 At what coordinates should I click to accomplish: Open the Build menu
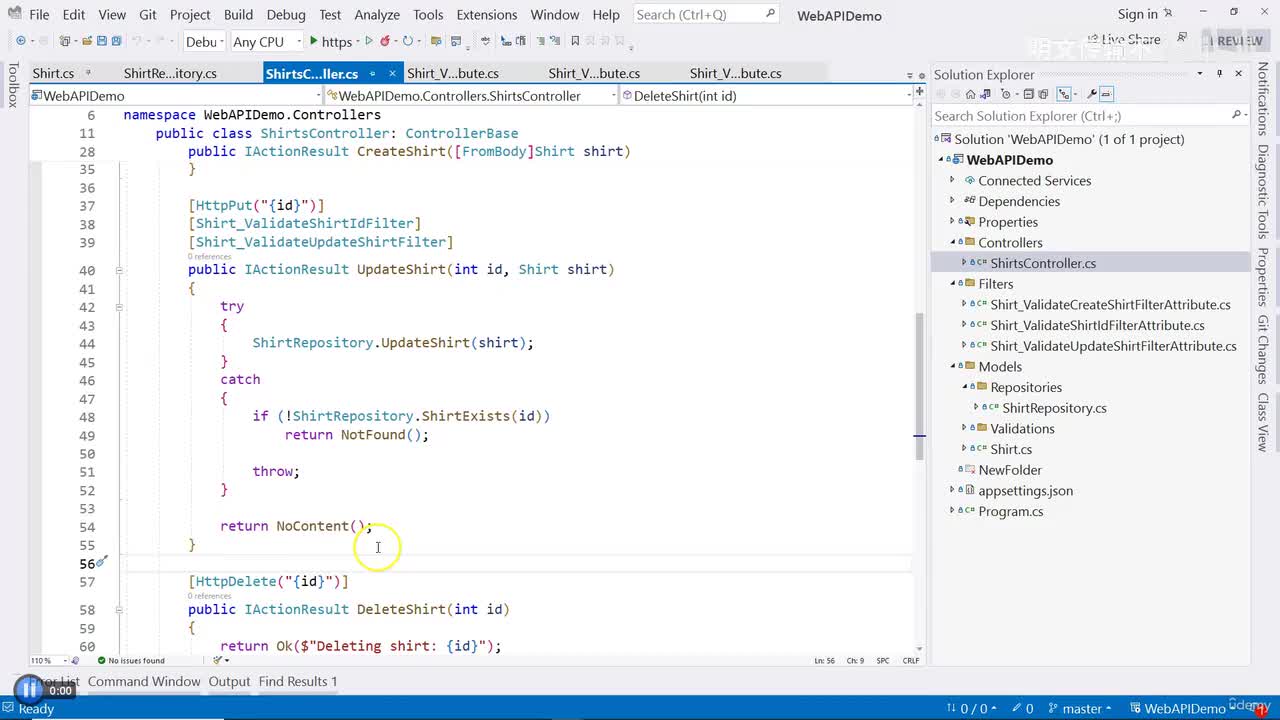pos(238,14)
